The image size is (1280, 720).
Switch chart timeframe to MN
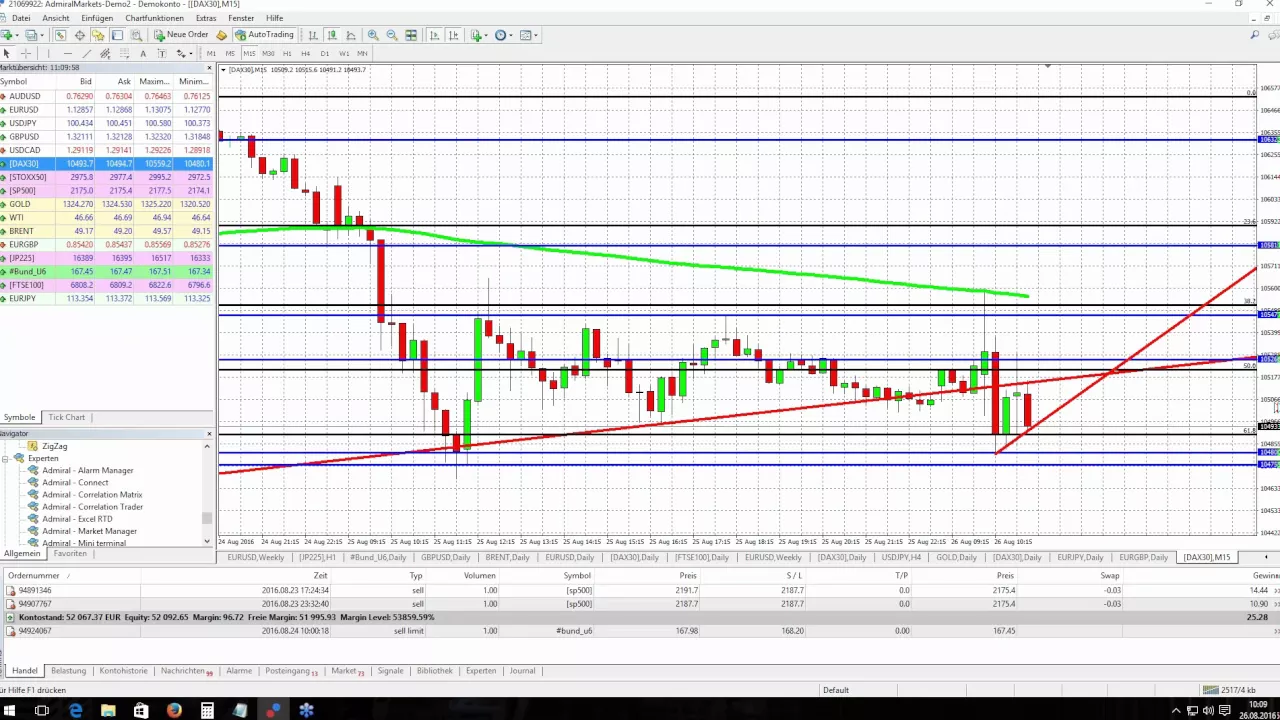point(362,53)
